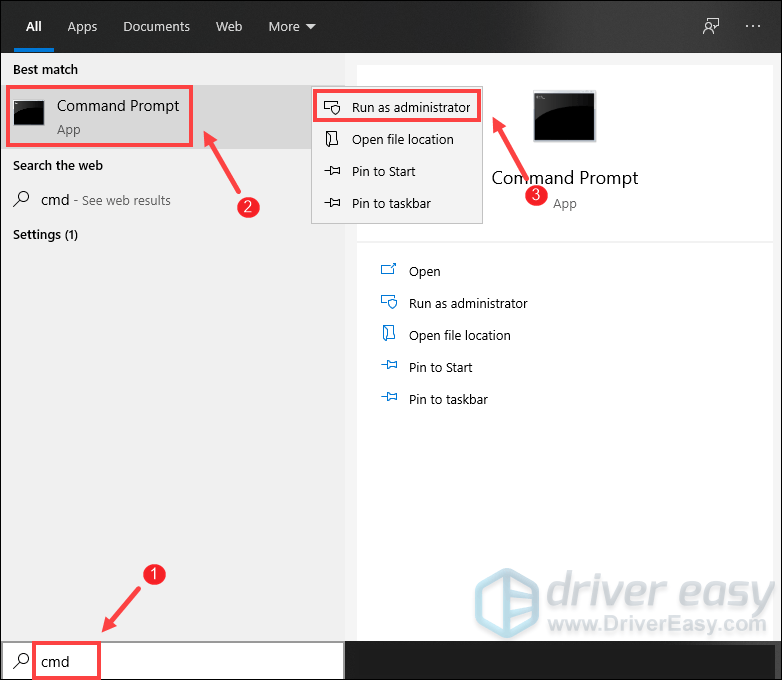Image resolution: width=782 pixels, height=680 pixels.
Task: Click the Command Prompt icon in Best match
Action: tap(29, 113)
